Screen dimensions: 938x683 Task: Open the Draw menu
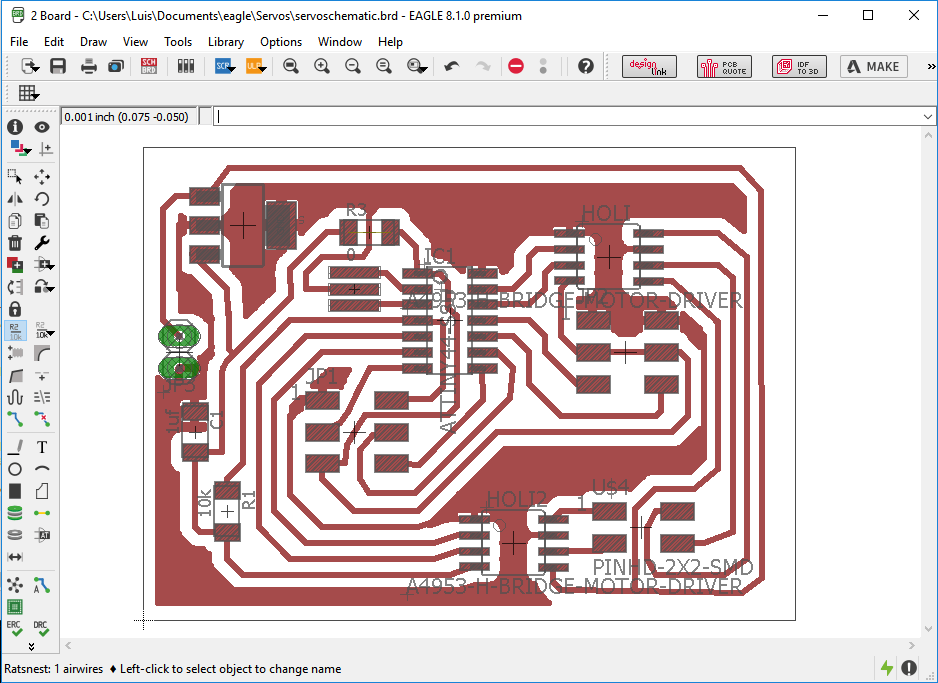coord(93,42)
